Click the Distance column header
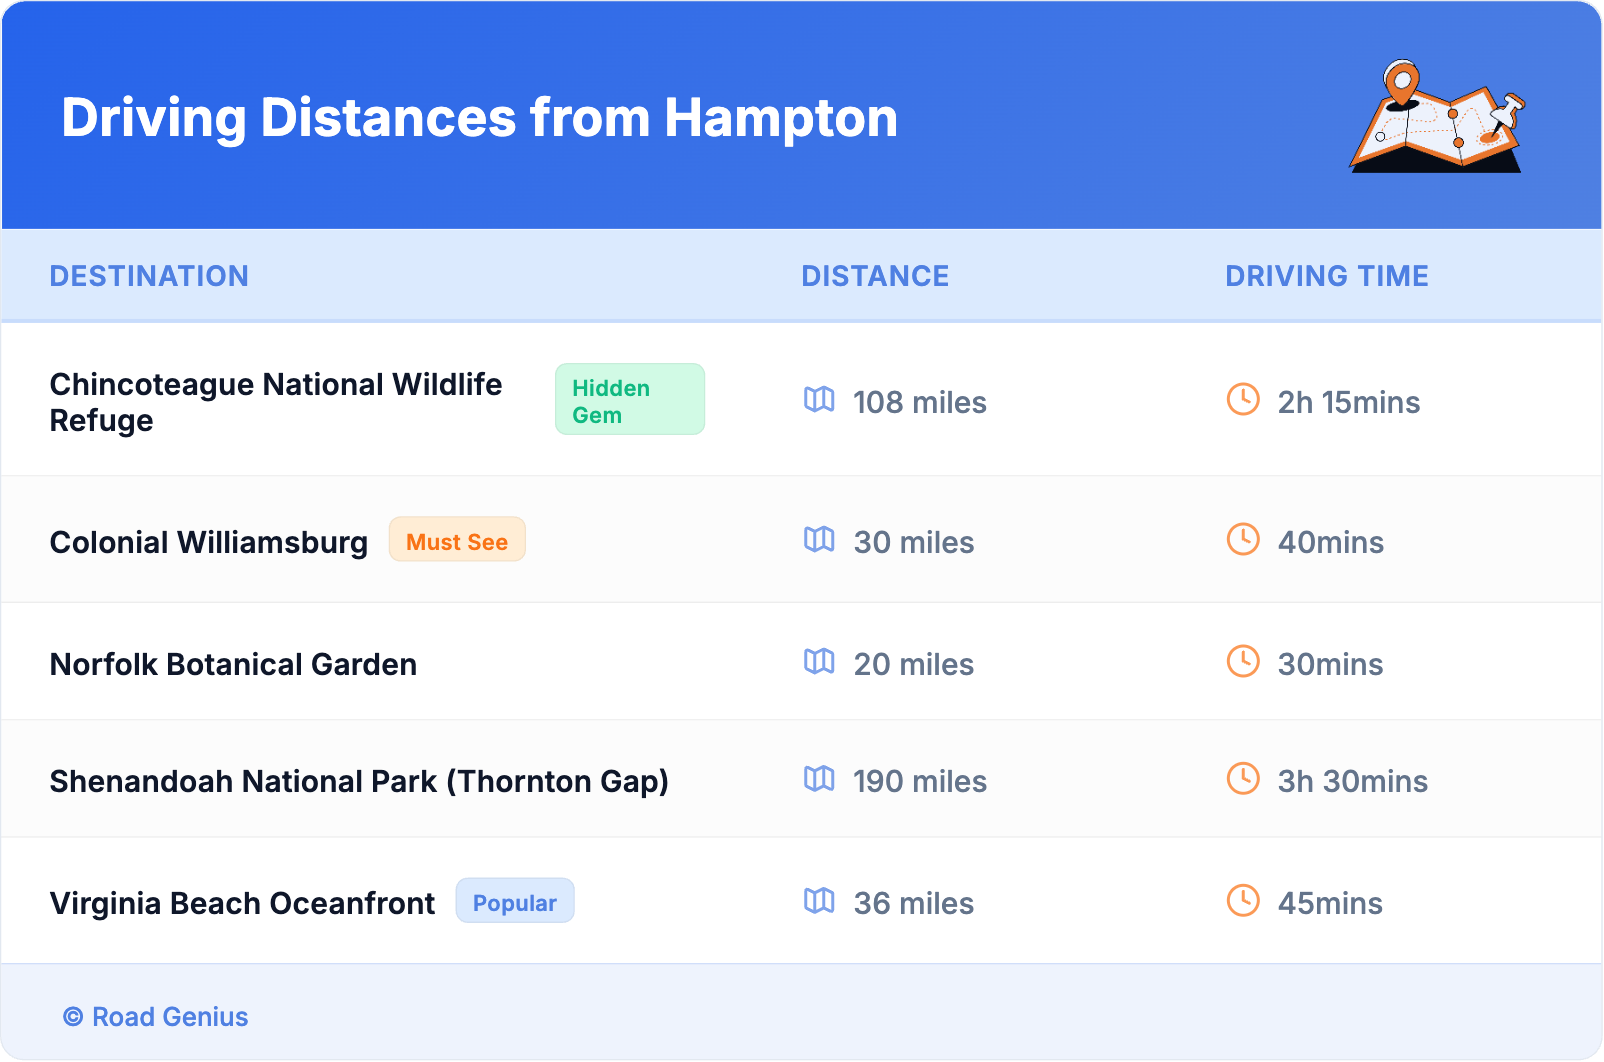The height and width of the screenshot is (1062, 1604). pos(875,276)
